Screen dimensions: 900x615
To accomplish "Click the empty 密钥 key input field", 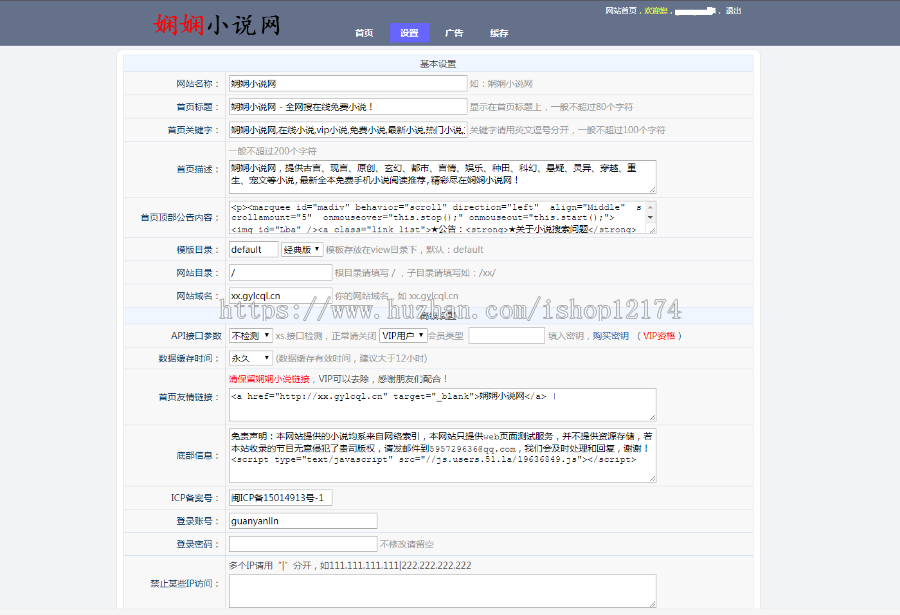I will (x=506, y=335).
